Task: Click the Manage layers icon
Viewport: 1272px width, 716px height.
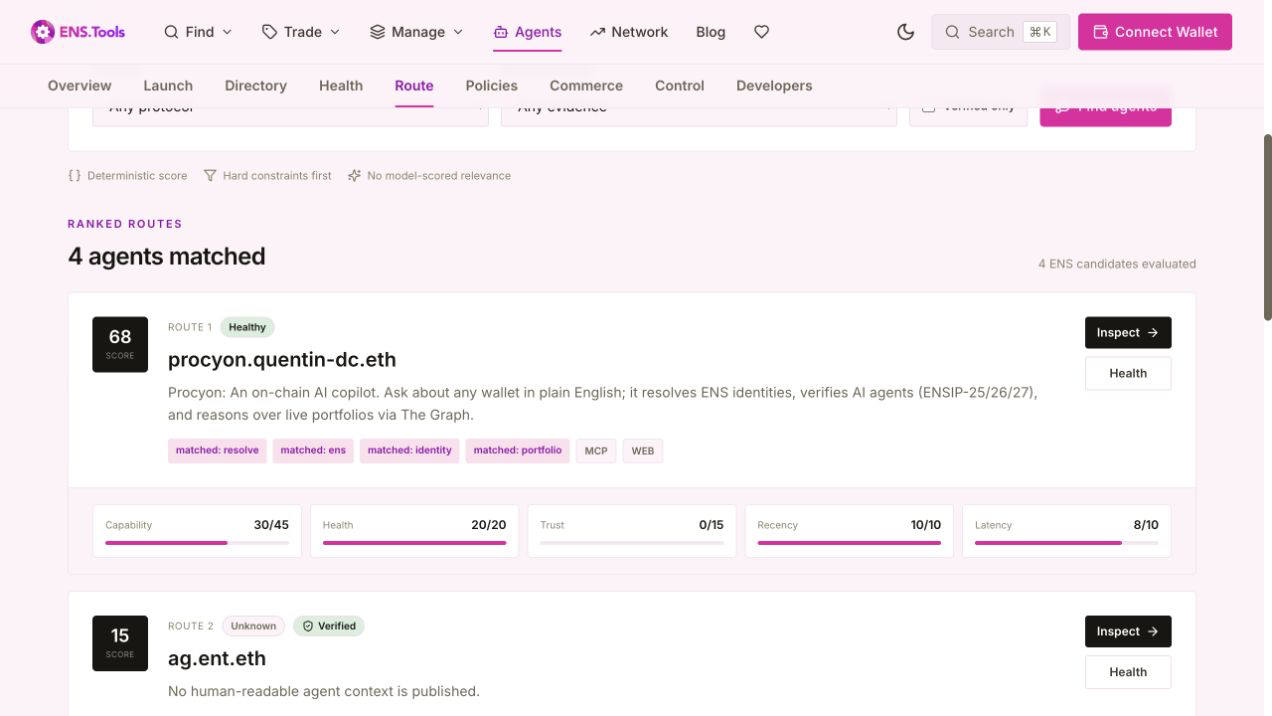Action: [x=377, y=32]
